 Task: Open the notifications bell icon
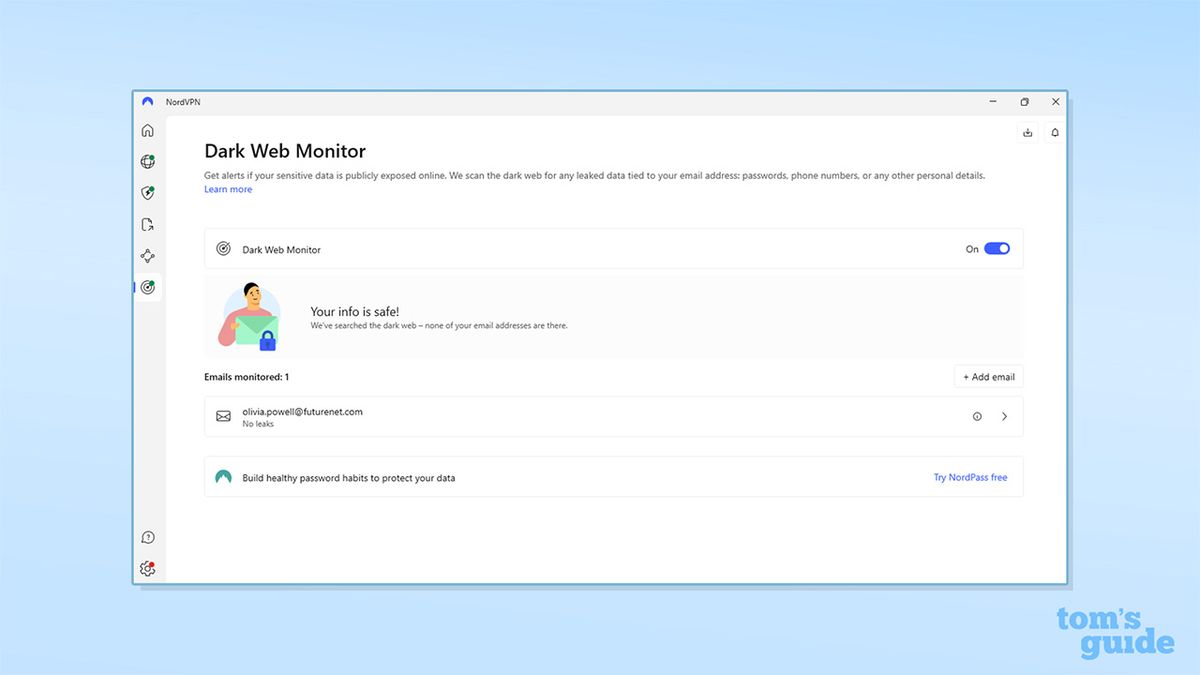tap(1055, 132)
